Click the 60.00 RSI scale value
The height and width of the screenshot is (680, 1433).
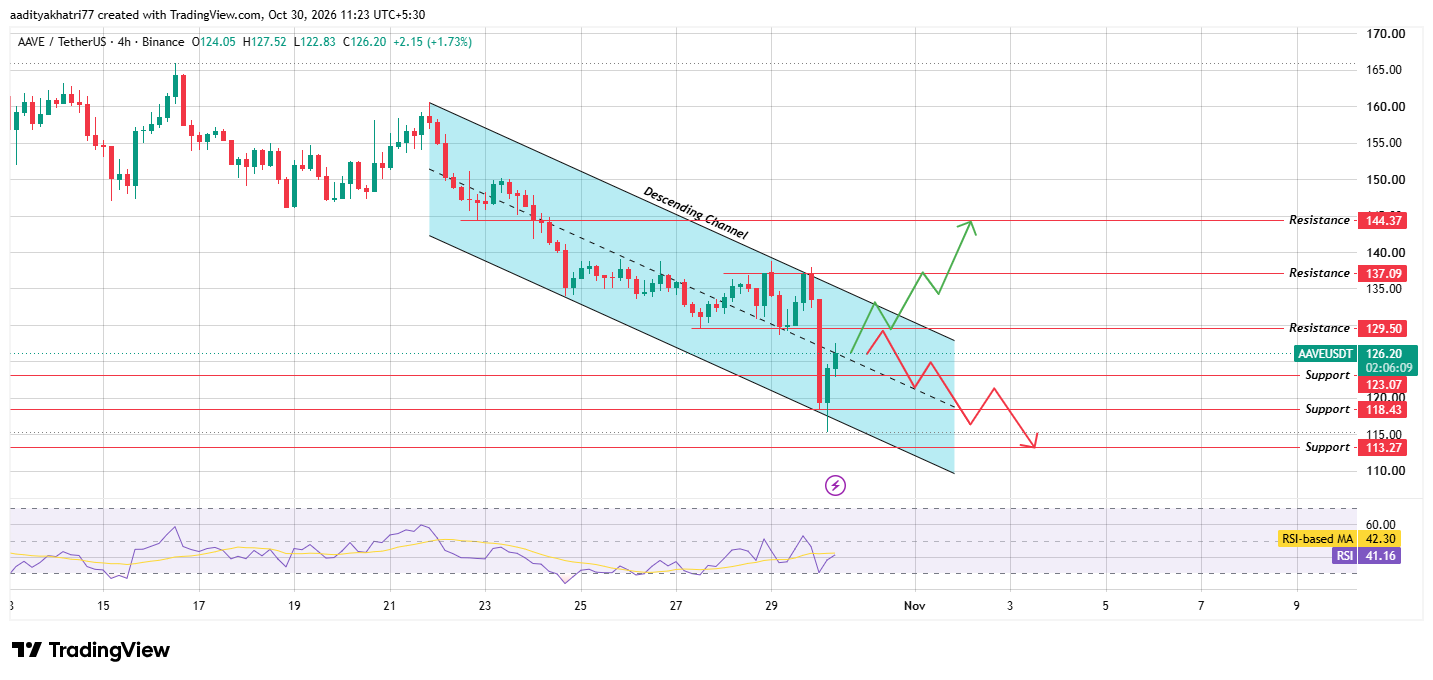click(1380, 525)
